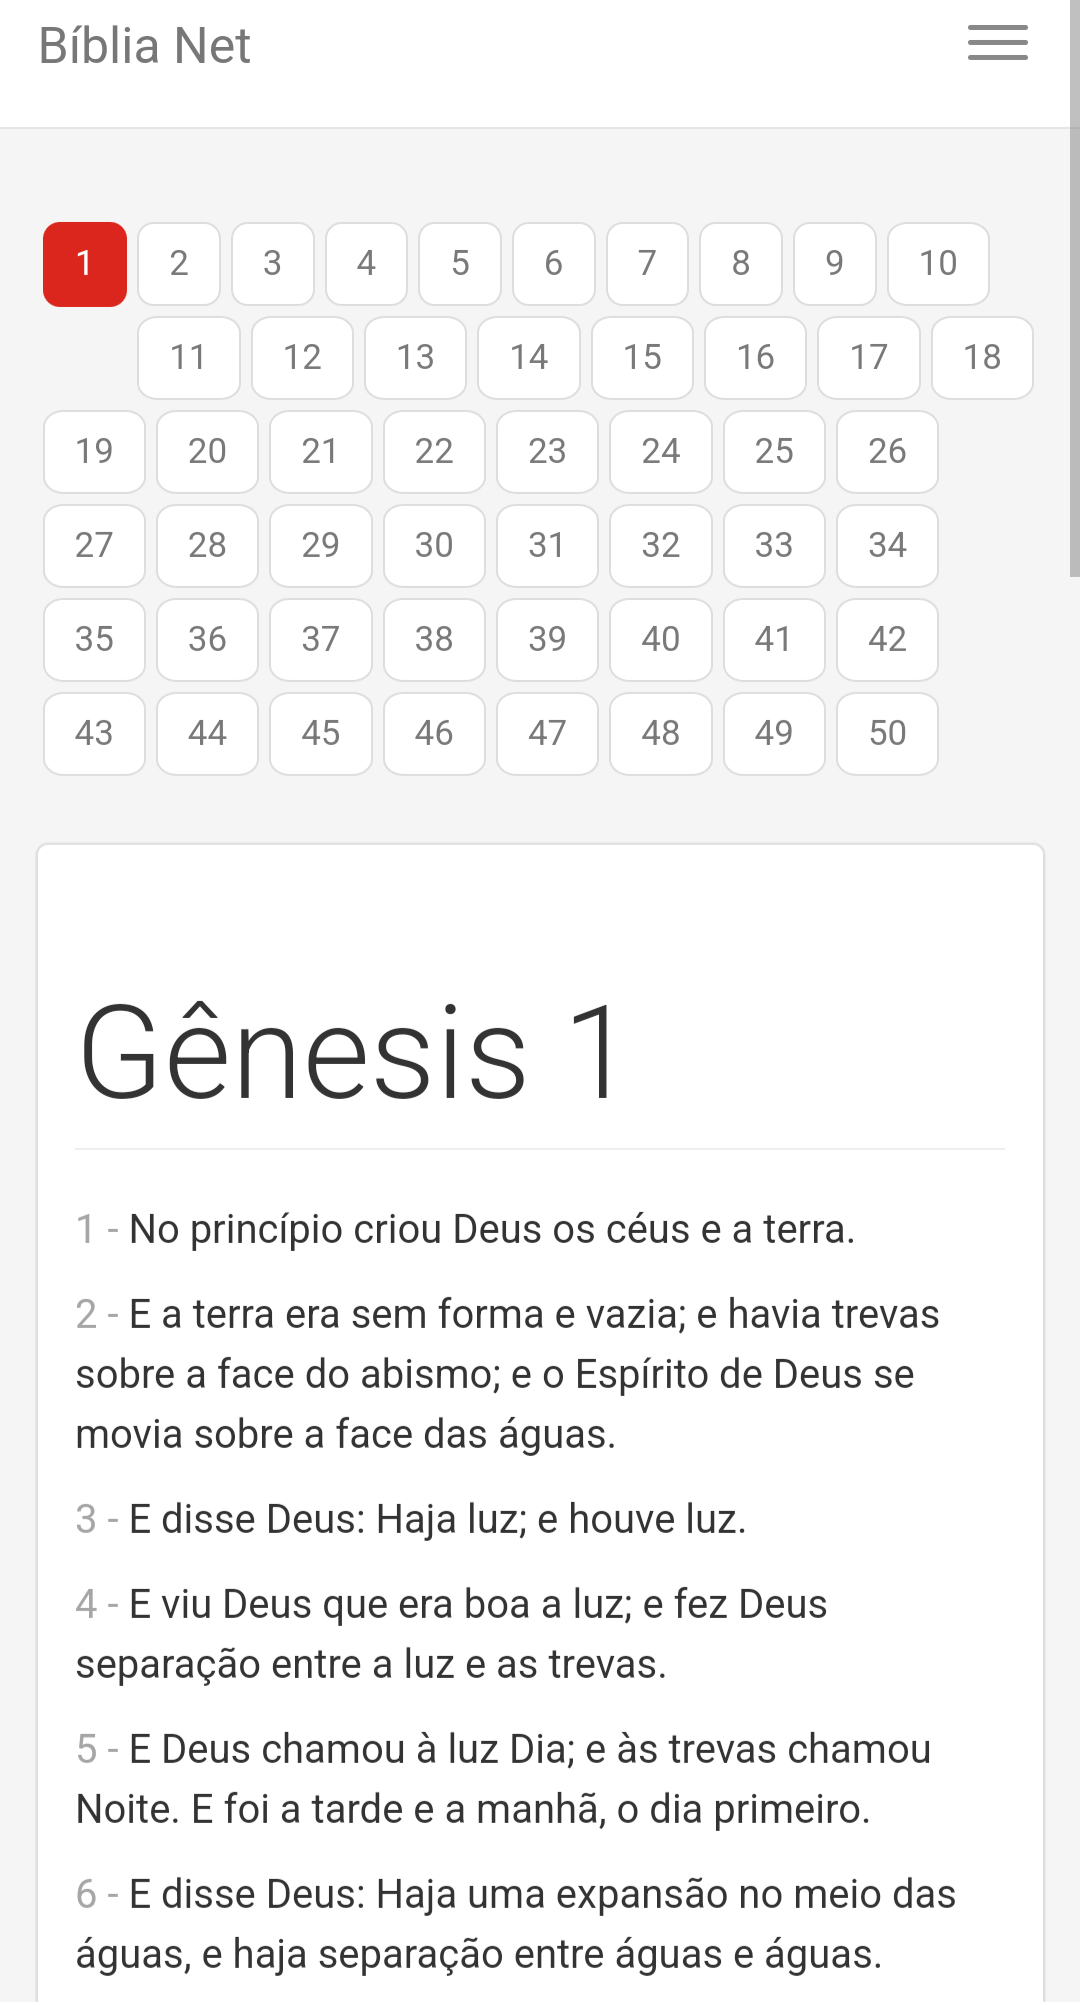This screenshot has height=2005, width=1080.
Task: Open the hamburger navigation menu
Action: click(x=997, y=44)
